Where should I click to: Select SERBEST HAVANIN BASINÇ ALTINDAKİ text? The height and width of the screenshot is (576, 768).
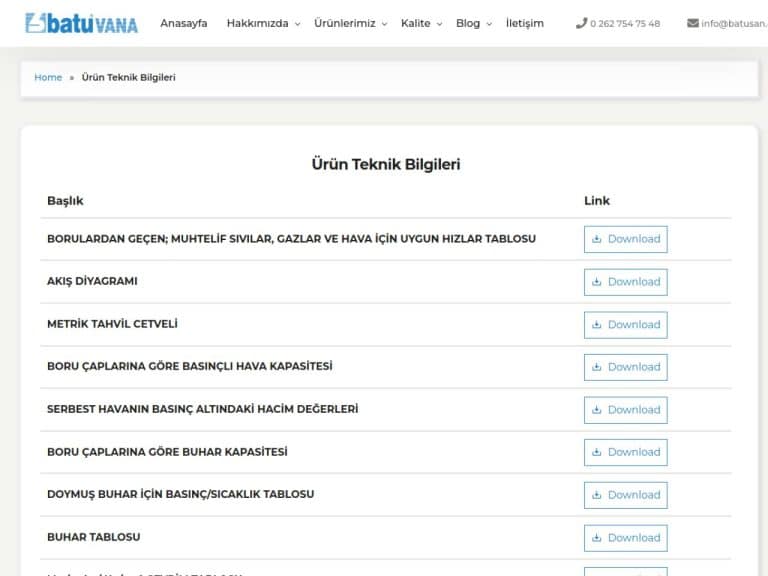[x=202, y=409]
